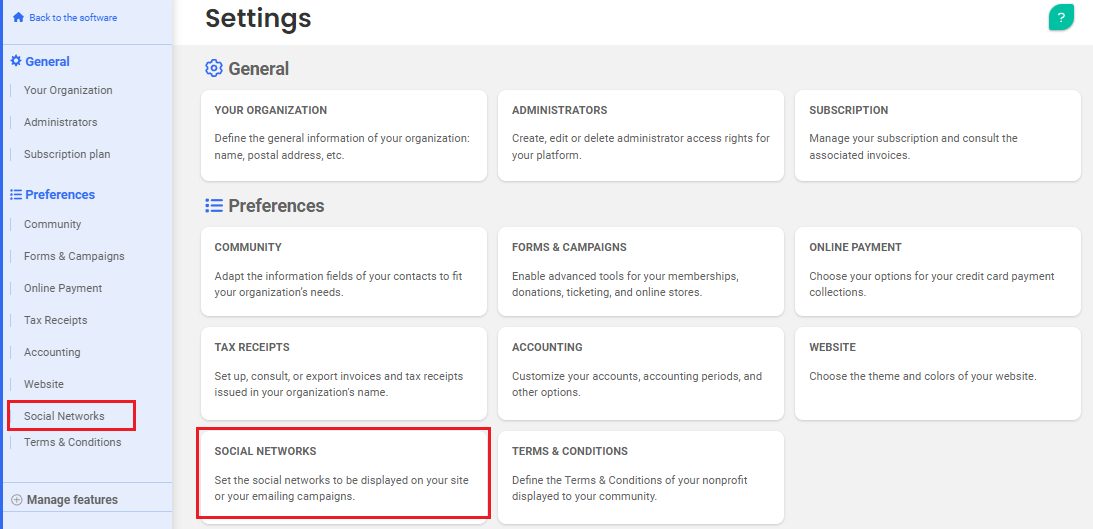This screenshot has height=529, width=1093.
Task: Expand Manage features in the sidebar
Action: (x=66, y=500)
